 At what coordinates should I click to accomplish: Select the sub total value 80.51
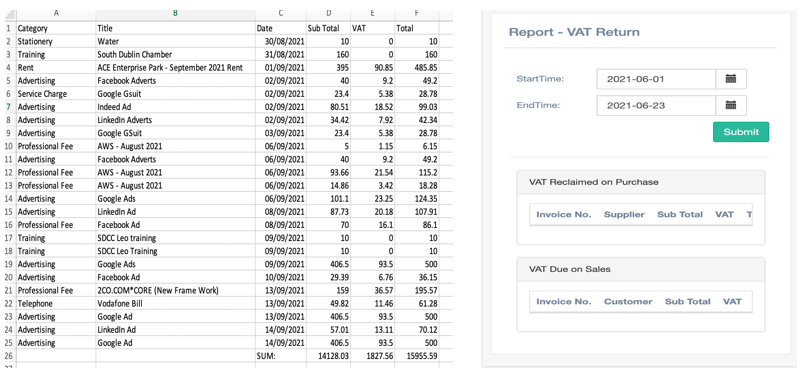pos(328,107)
